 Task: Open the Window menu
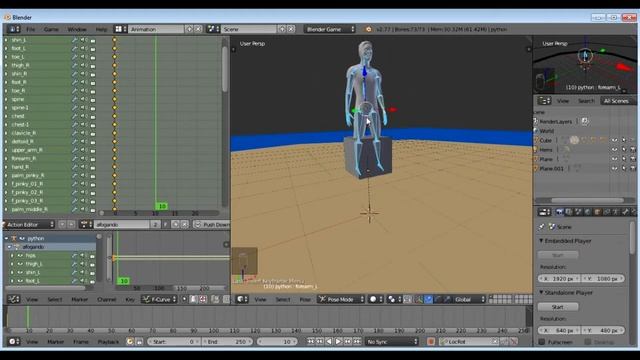(x=77, y=29)
